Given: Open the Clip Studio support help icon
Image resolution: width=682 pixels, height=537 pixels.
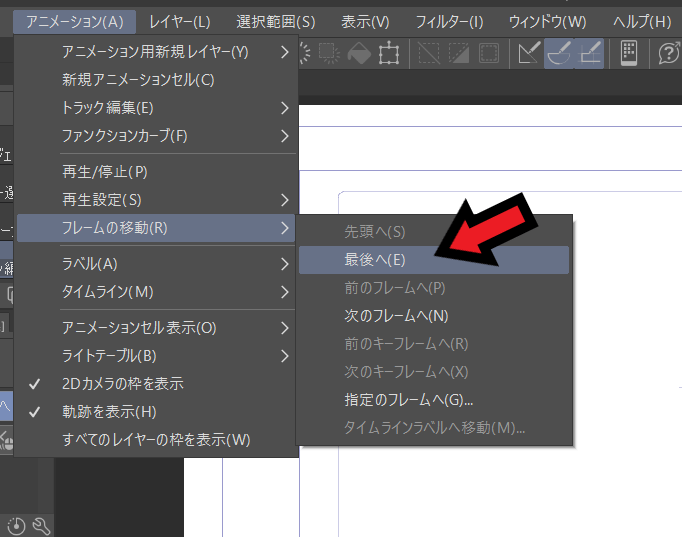Looking at the screenshot, I should pos(669,53).
